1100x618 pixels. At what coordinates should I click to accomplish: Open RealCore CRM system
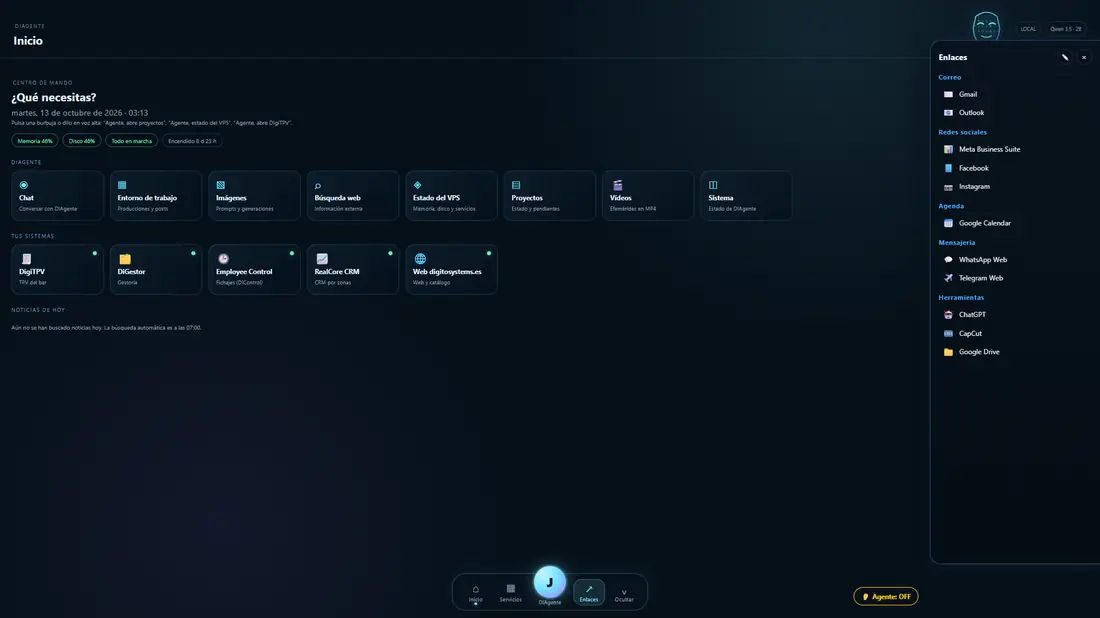pyautogui.click(x=353, y=269)
